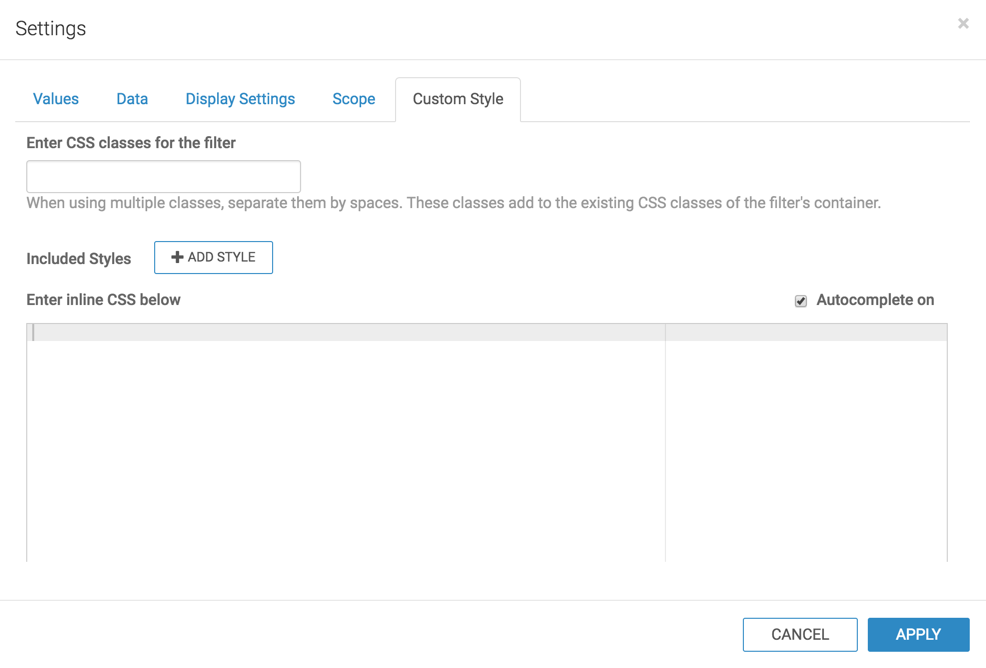Click the 'Included Styles' label

pyautogui.click(x=79, y=258)
